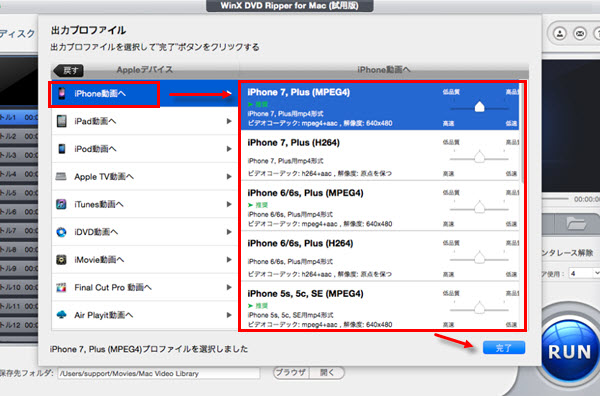Click the 戻す back button
Screen dimensions: 600x396
[x=69, y=70]
